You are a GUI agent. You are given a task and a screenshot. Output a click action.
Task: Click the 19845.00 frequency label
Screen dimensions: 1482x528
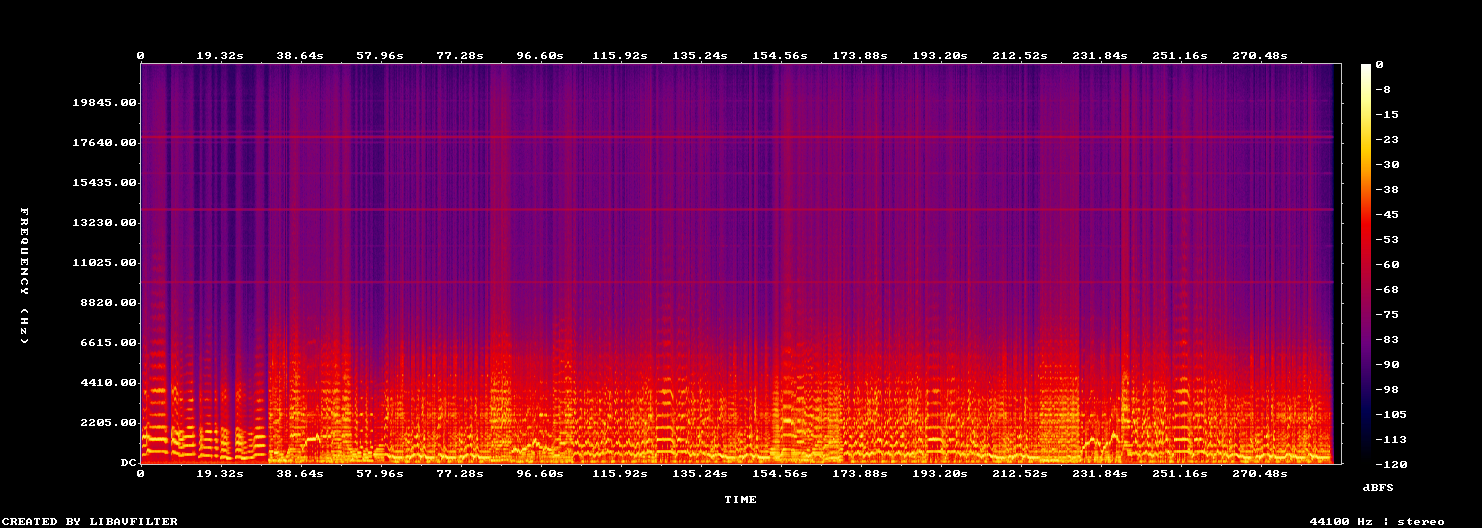(104, 103)
